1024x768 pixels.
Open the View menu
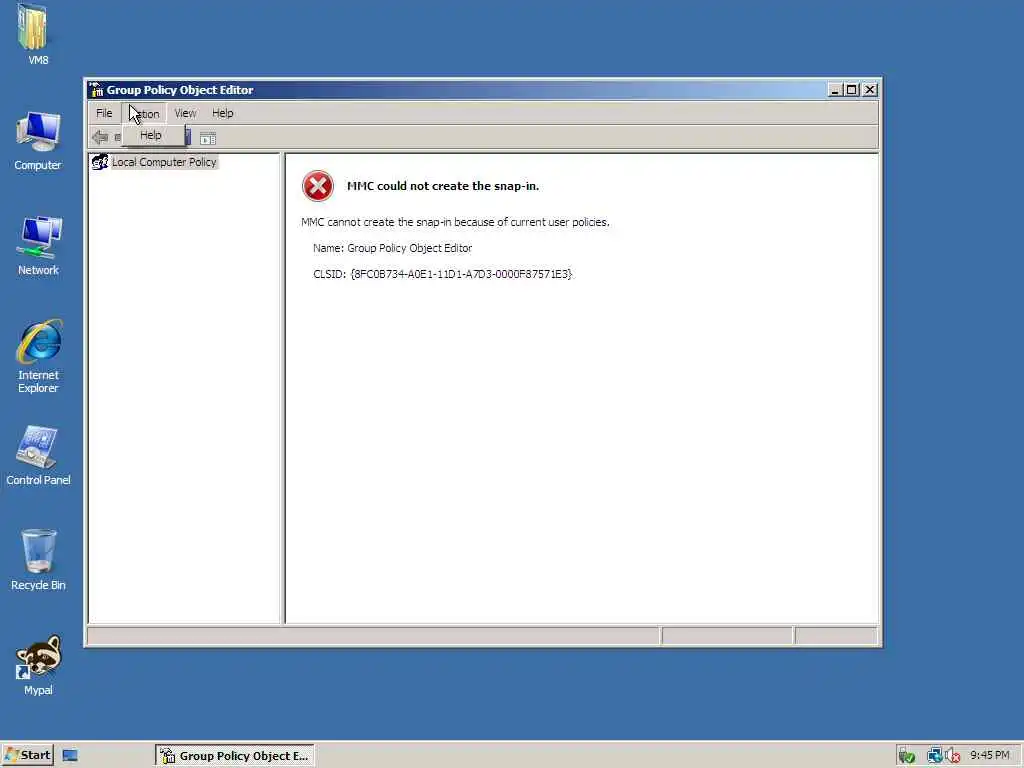[185, 113]
